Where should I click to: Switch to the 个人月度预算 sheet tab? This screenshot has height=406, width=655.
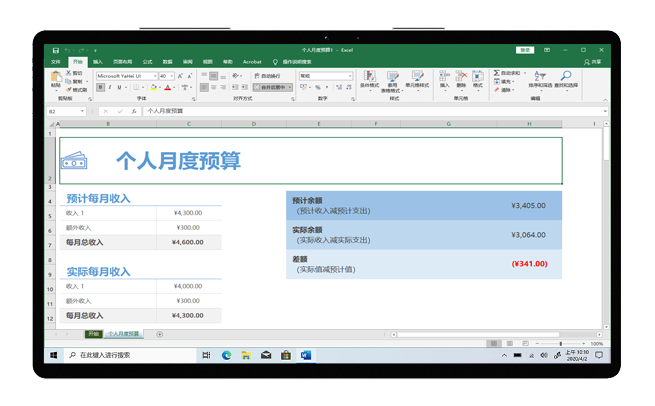[x=124, y=334]
